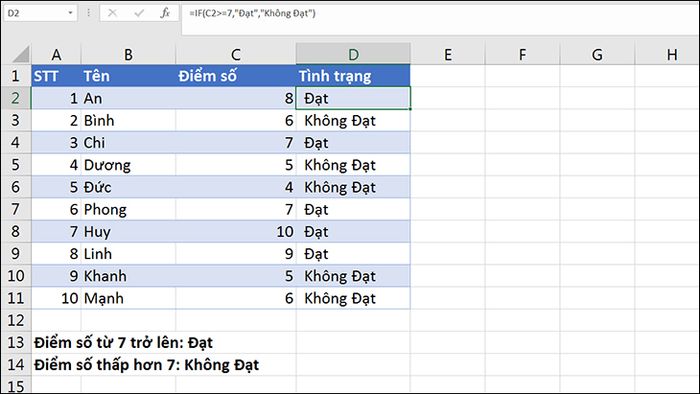
Task: Select row 2 header
Action: coord(16,98)
